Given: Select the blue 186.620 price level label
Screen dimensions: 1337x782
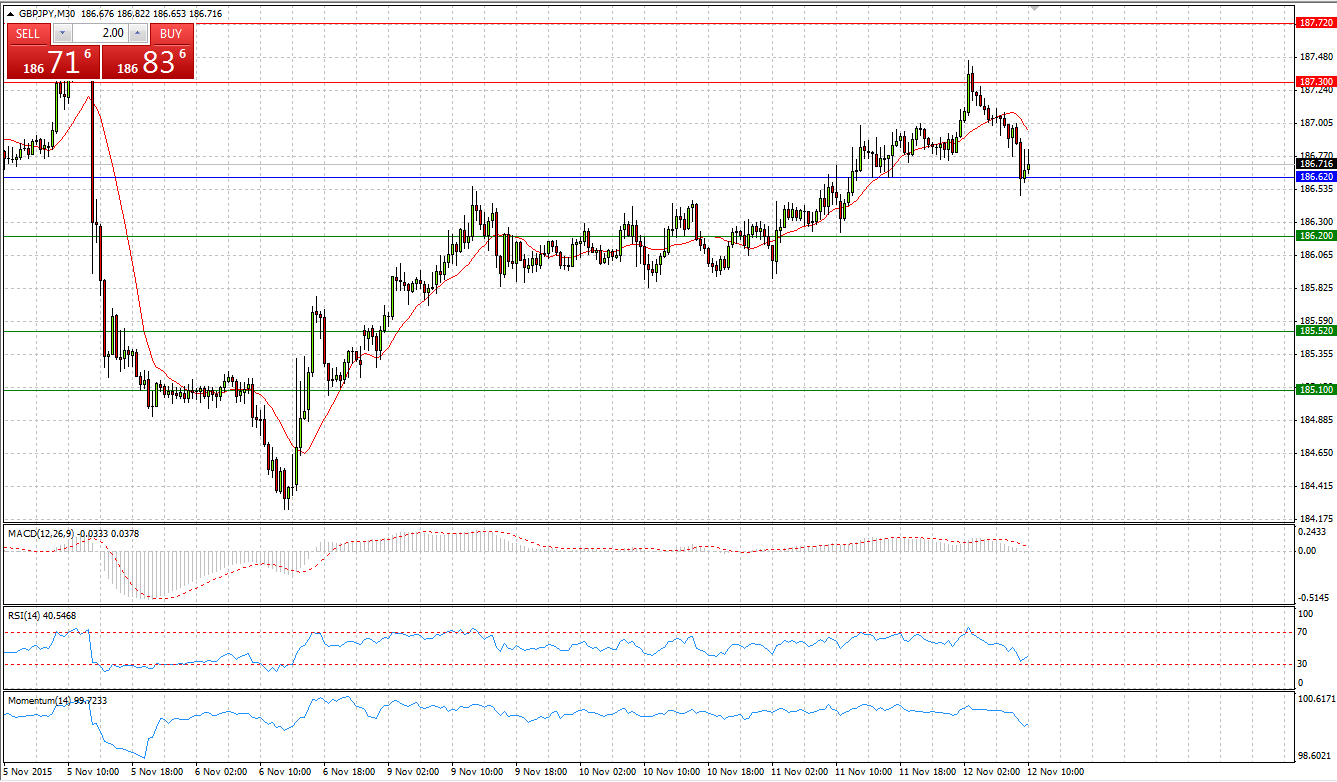Looking at the screenshot, I should pyautogui.click(x=1315, y=176).
